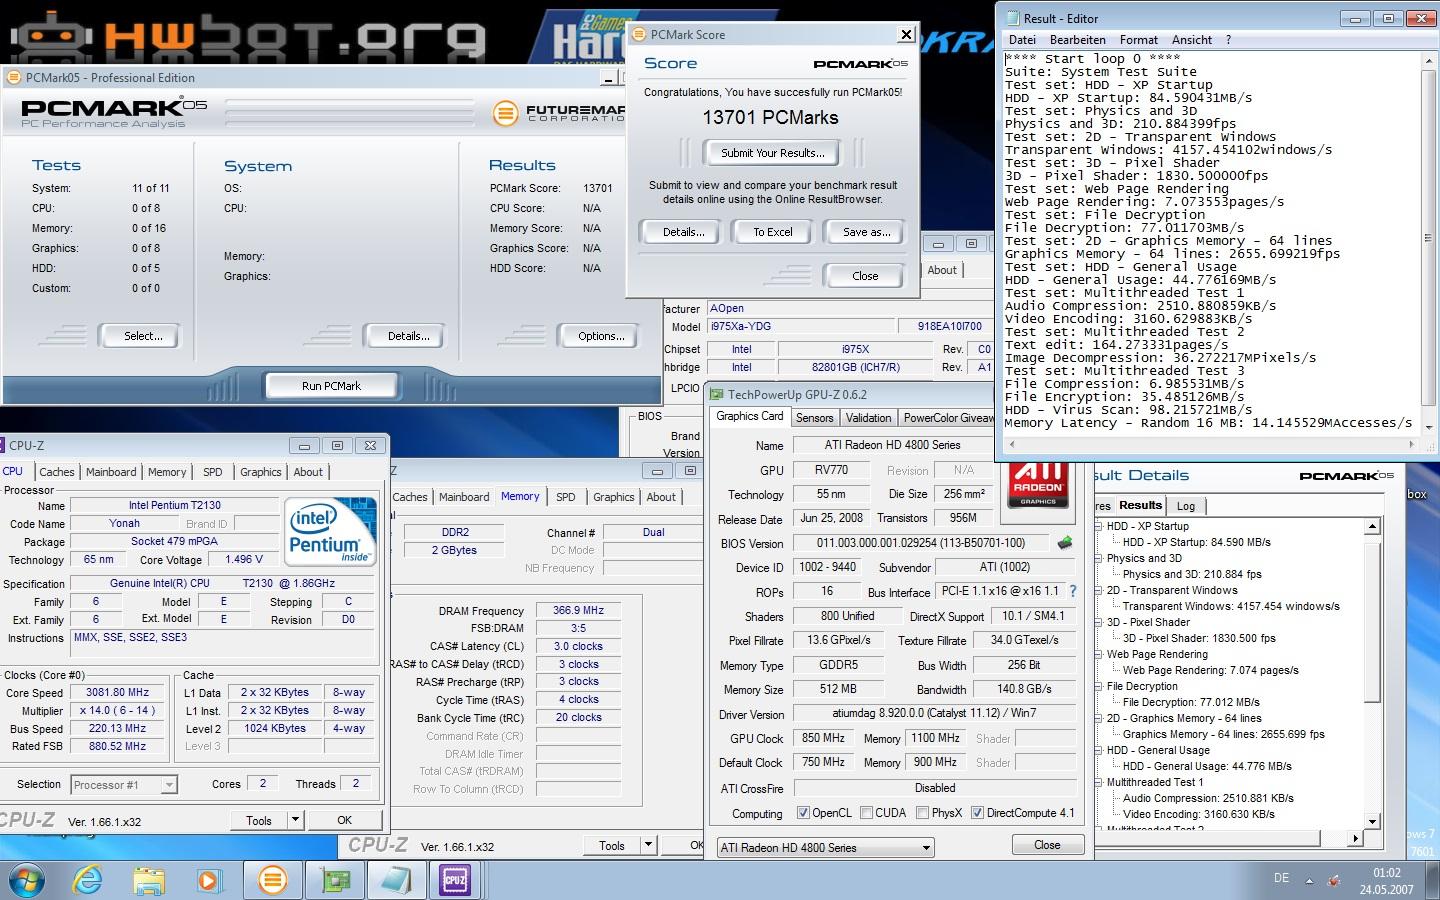The image size is (1440, 900).
Task: Launch Internet Explorer from the taskbar
Action: (x=88, y=880)
